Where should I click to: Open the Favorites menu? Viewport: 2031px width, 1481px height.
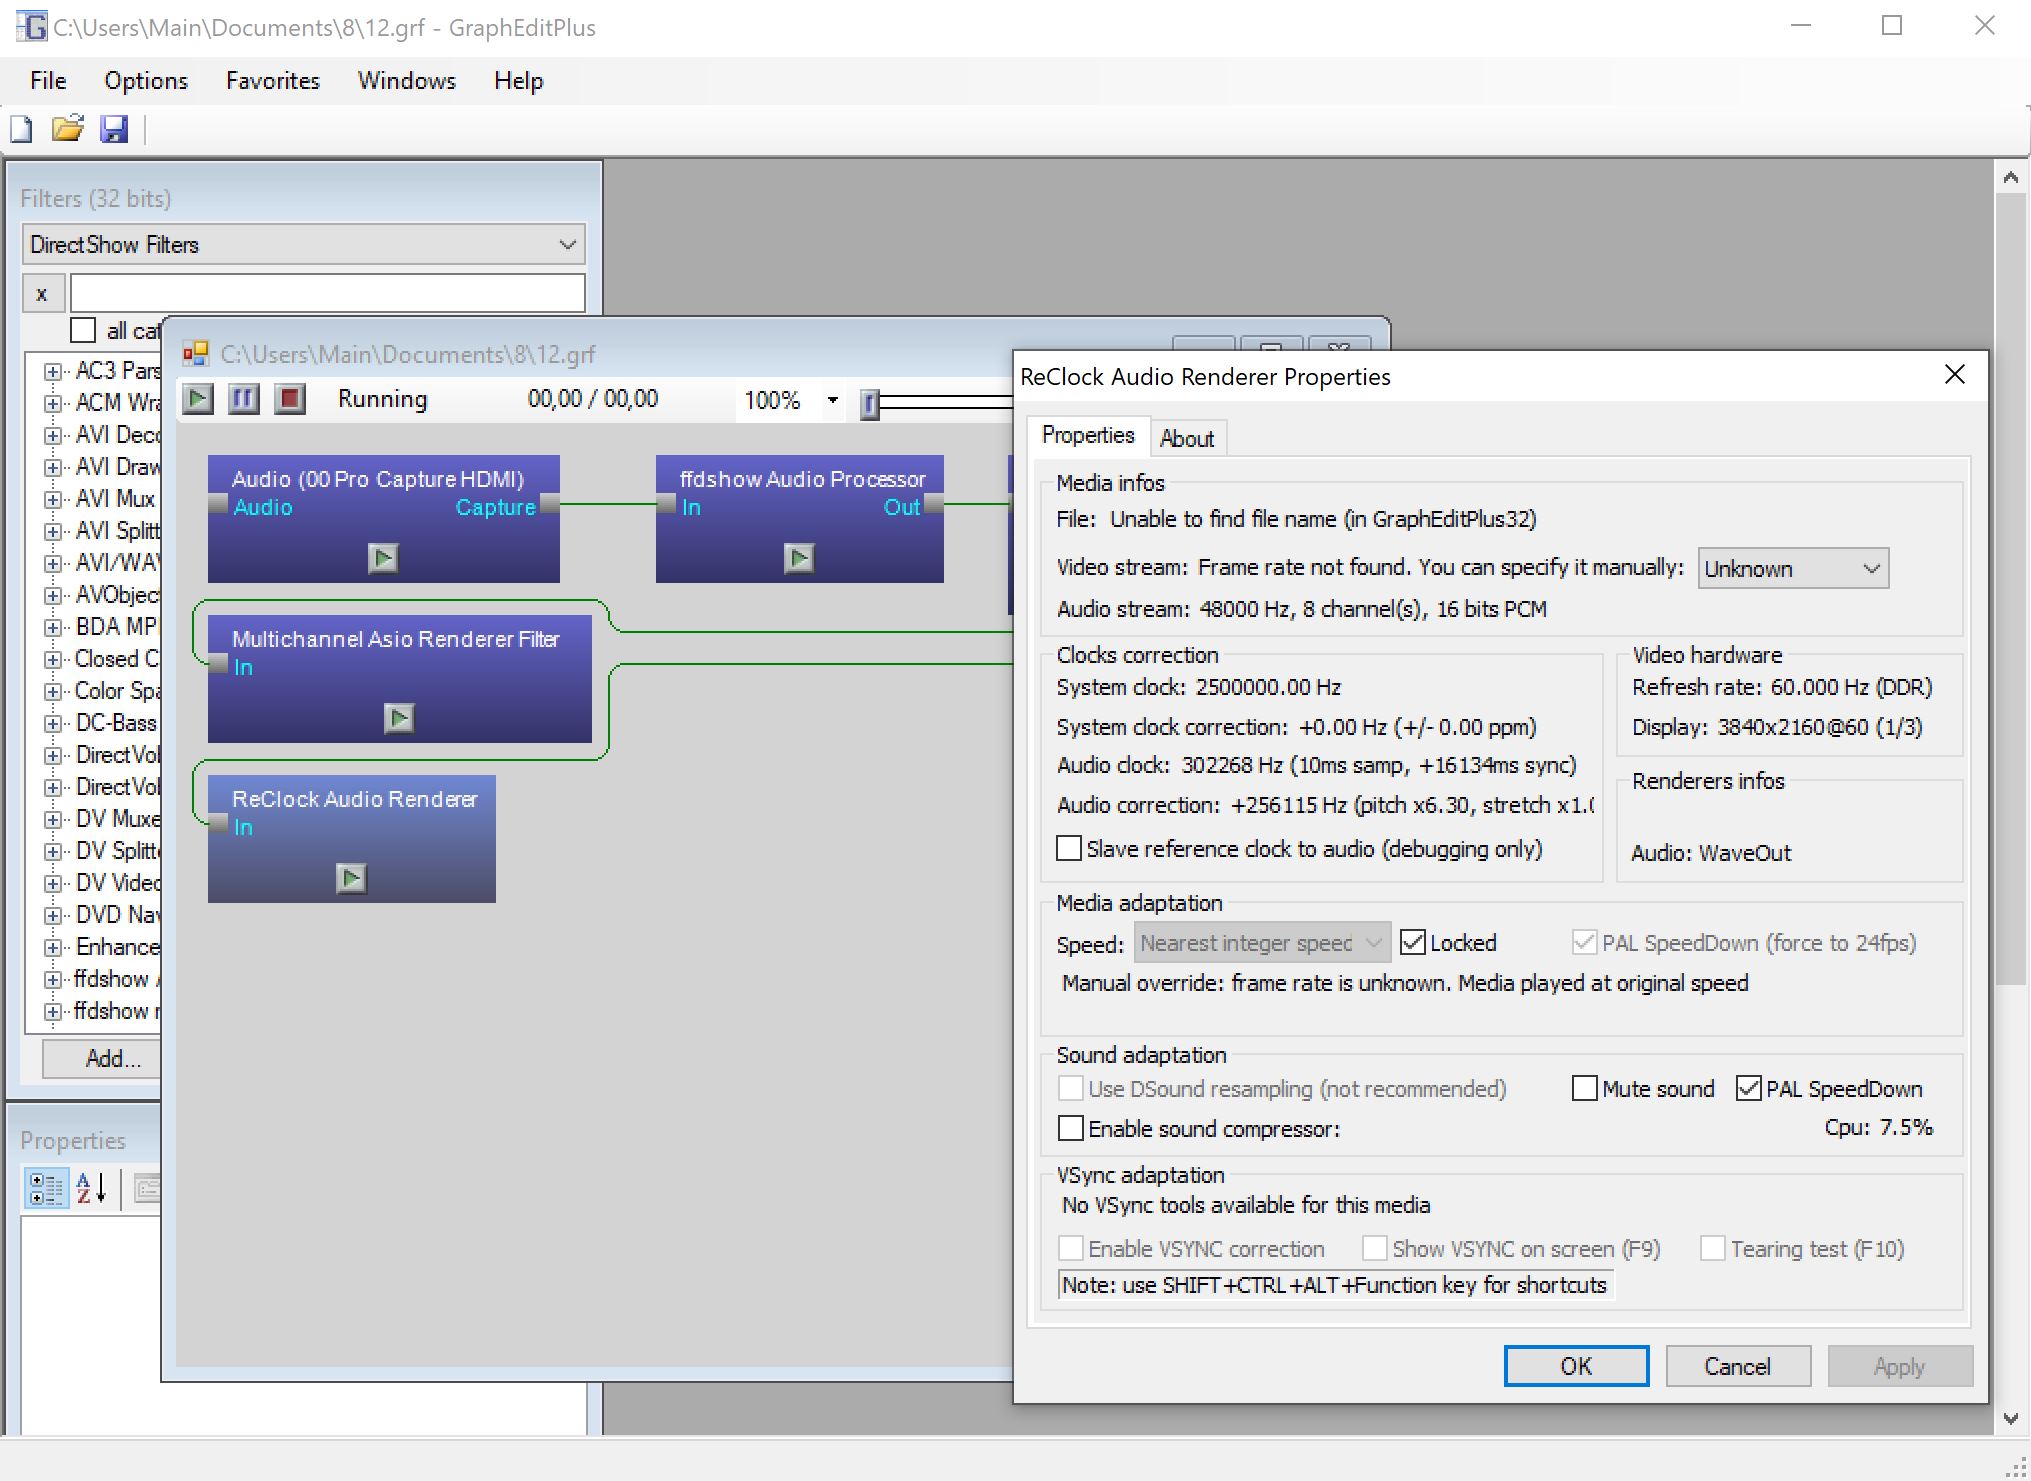[272, 81]
